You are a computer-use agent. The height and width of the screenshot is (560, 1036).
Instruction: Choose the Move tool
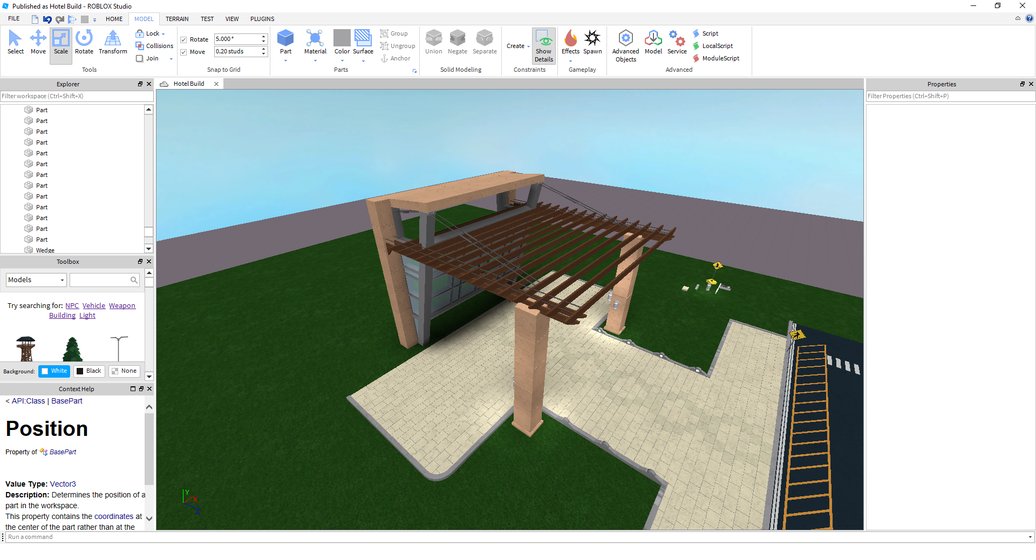pos(38,42)
